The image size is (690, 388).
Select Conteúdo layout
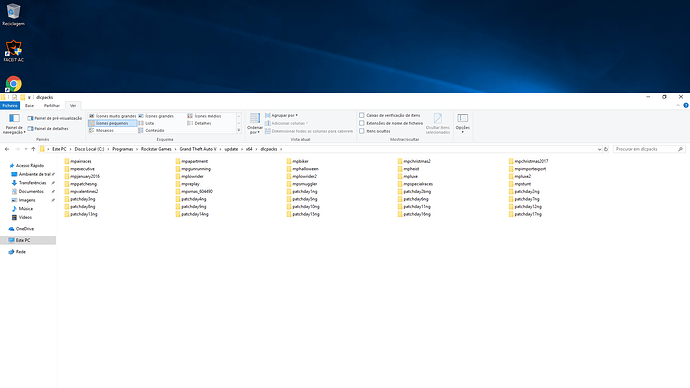tap(151, 130)
